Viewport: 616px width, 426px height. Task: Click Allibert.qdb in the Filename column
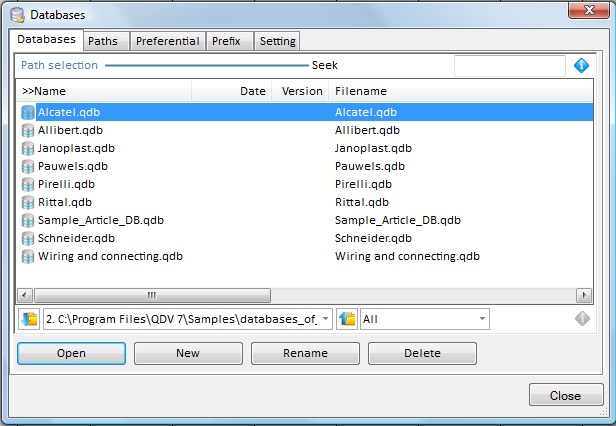click(x=367, y=130)
